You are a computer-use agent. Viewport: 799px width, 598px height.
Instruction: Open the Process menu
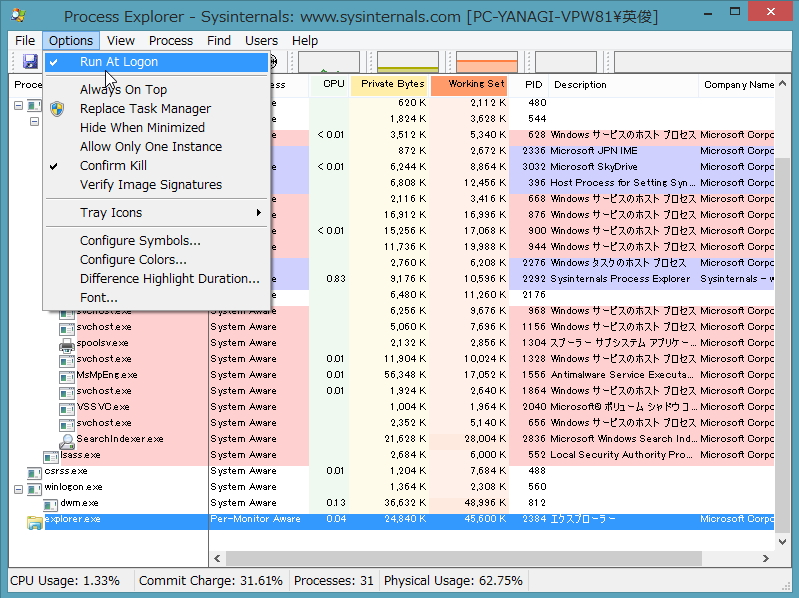[171, 40]
